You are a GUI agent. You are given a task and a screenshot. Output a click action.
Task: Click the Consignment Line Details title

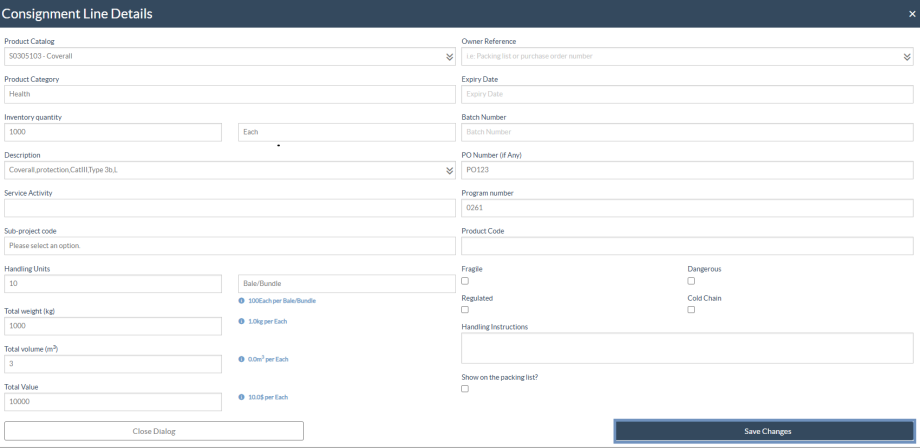[x=77, y=14]
